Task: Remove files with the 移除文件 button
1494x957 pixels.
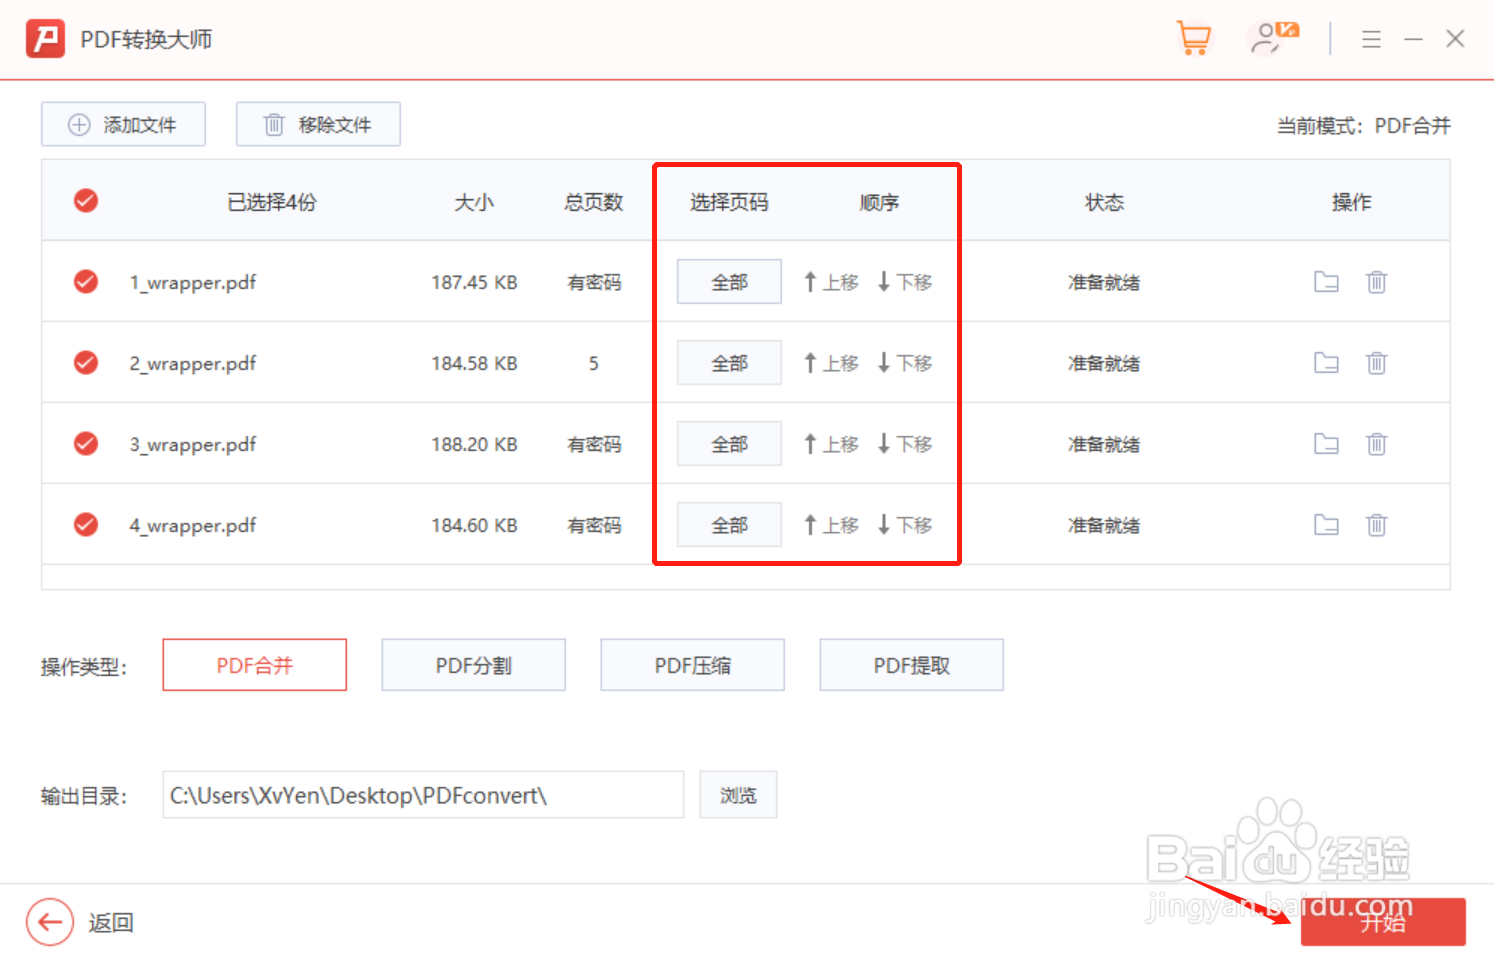Action: point(317,124)
